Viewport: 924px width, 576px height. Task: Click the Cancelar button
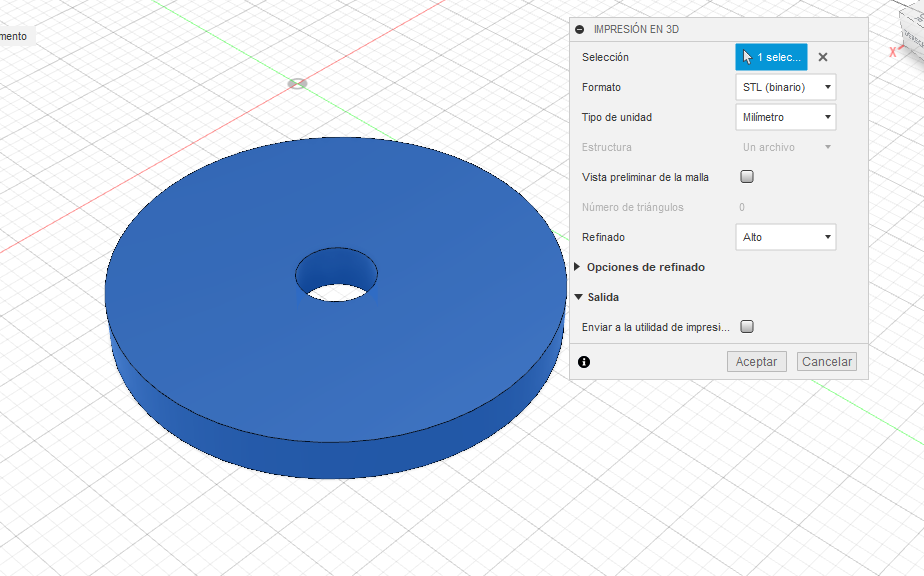pos(827,362)
